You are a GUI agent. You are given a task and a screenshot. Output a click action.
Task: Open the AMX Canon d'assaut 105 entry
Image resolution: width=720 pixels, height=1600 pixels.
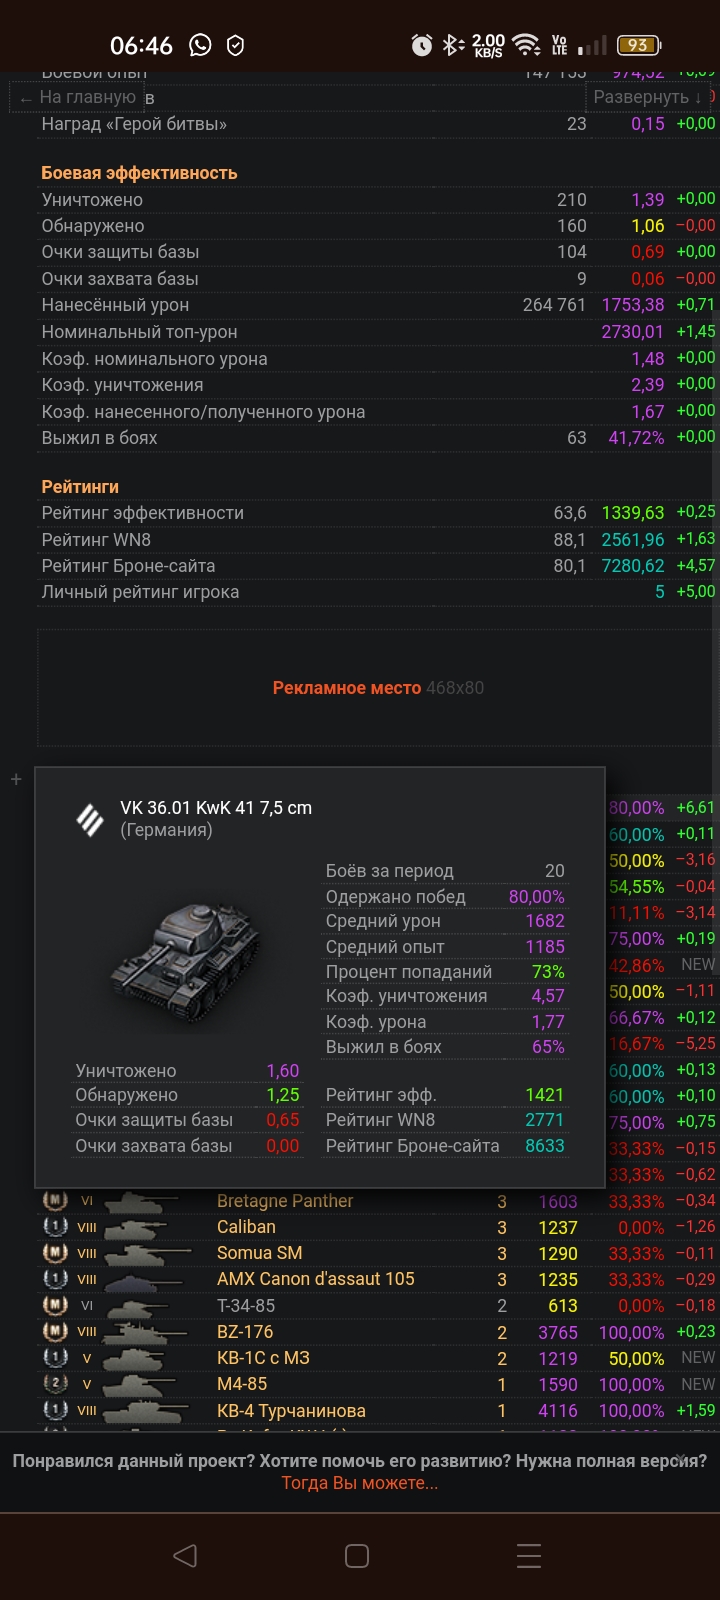click(x=315, y=1279)
